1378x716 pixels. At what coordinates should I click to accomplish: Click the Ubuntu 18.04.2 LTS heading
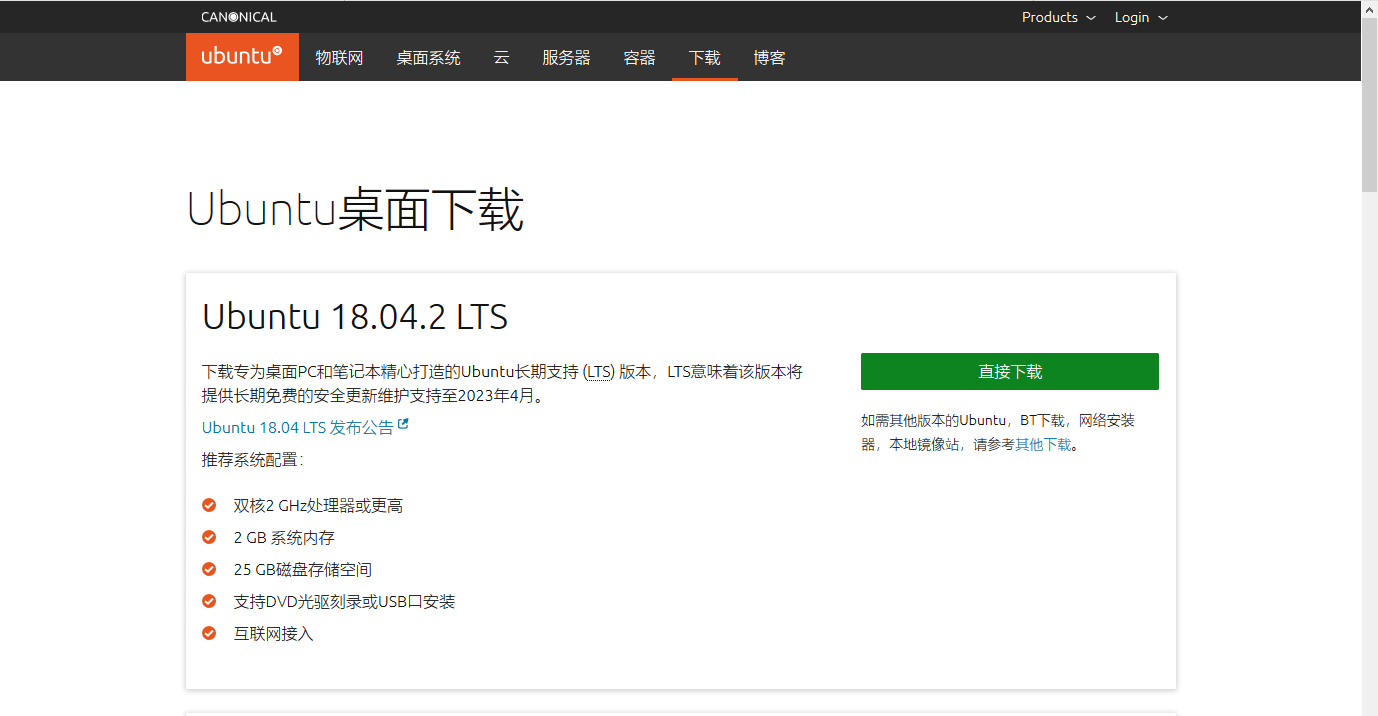click(355, 317)
